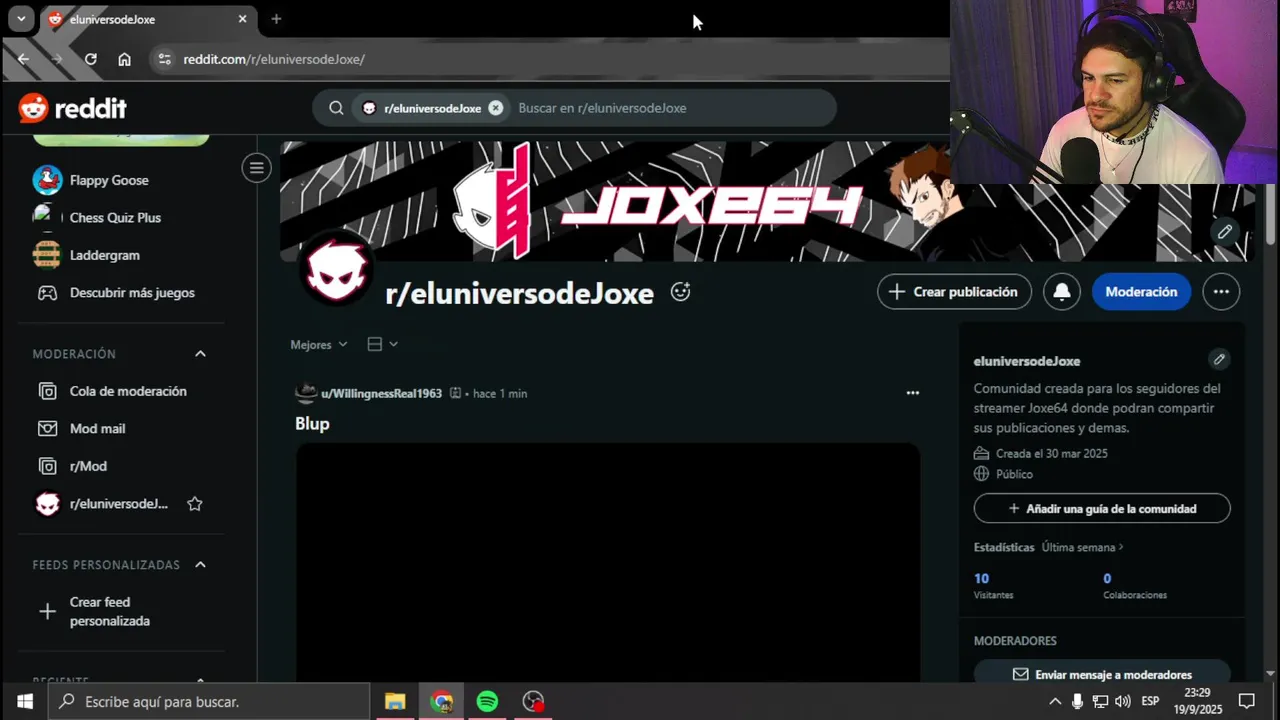Image resolution: width=1280 pixels, height=720 pixels.
Task: Edit community description pencil icon
Action: point(1218,360)
